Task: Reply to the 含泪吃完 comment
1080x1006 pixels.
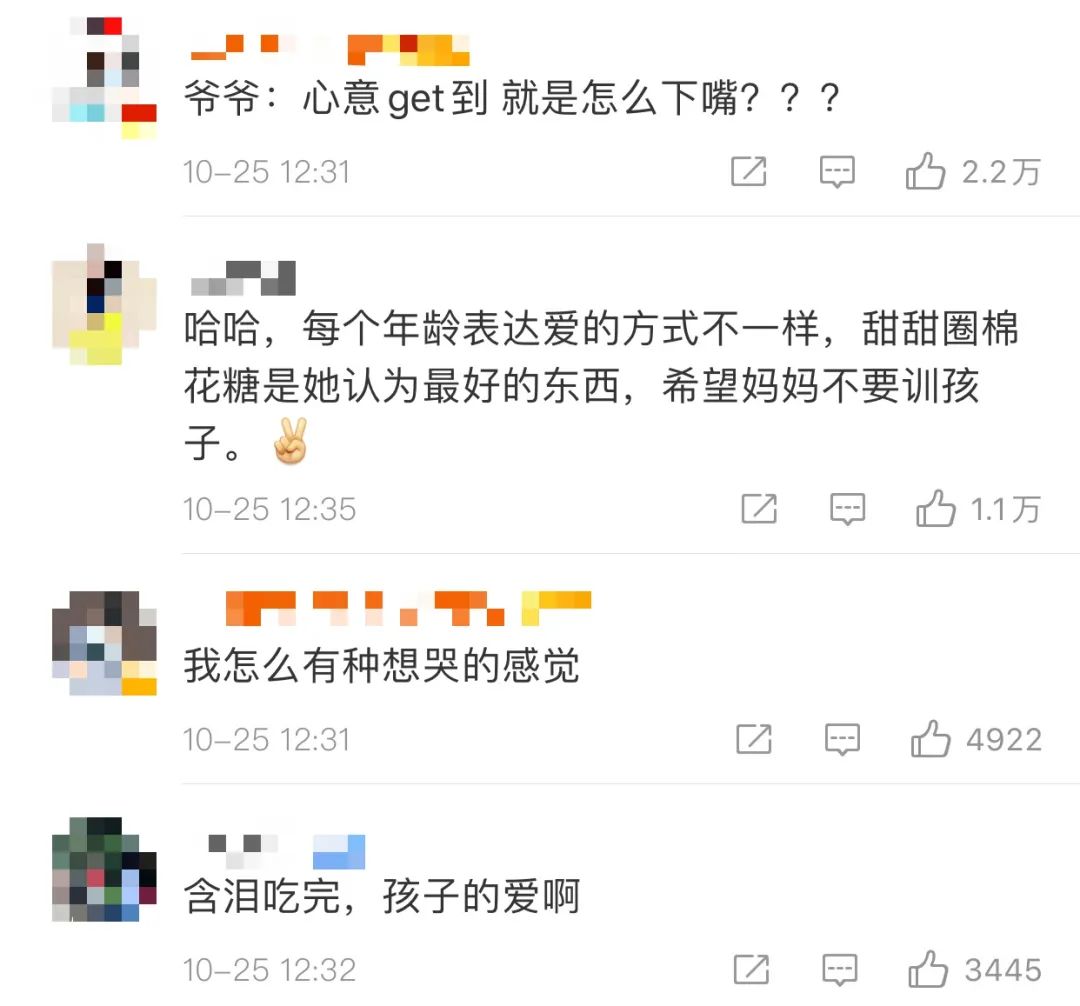Action: (x=840, y=970)
